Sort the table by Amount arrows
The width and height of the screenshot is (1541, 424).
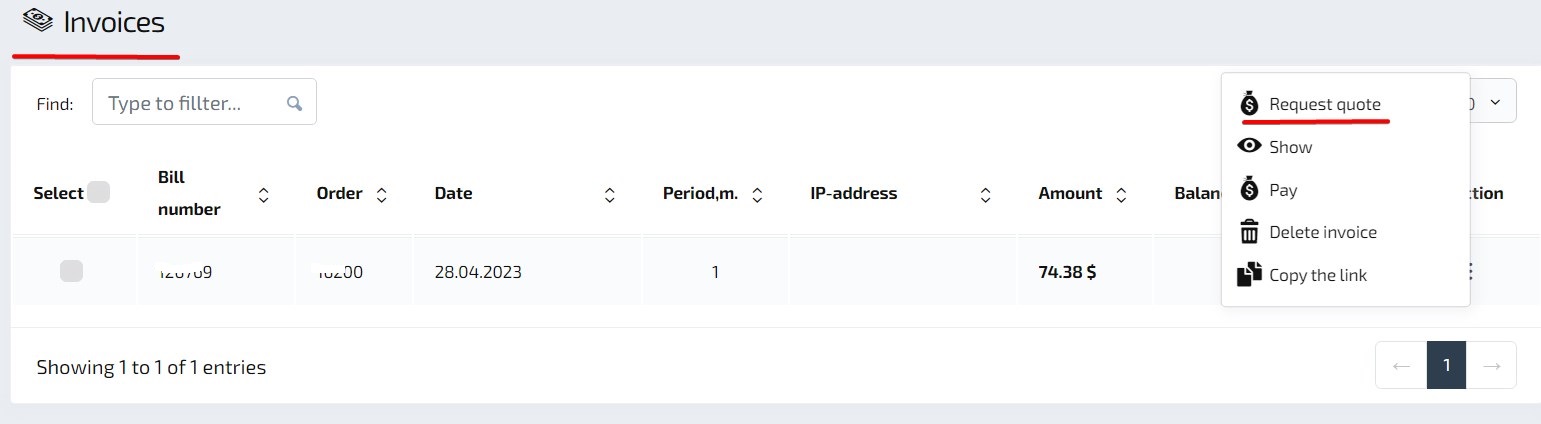[1121, 194]
